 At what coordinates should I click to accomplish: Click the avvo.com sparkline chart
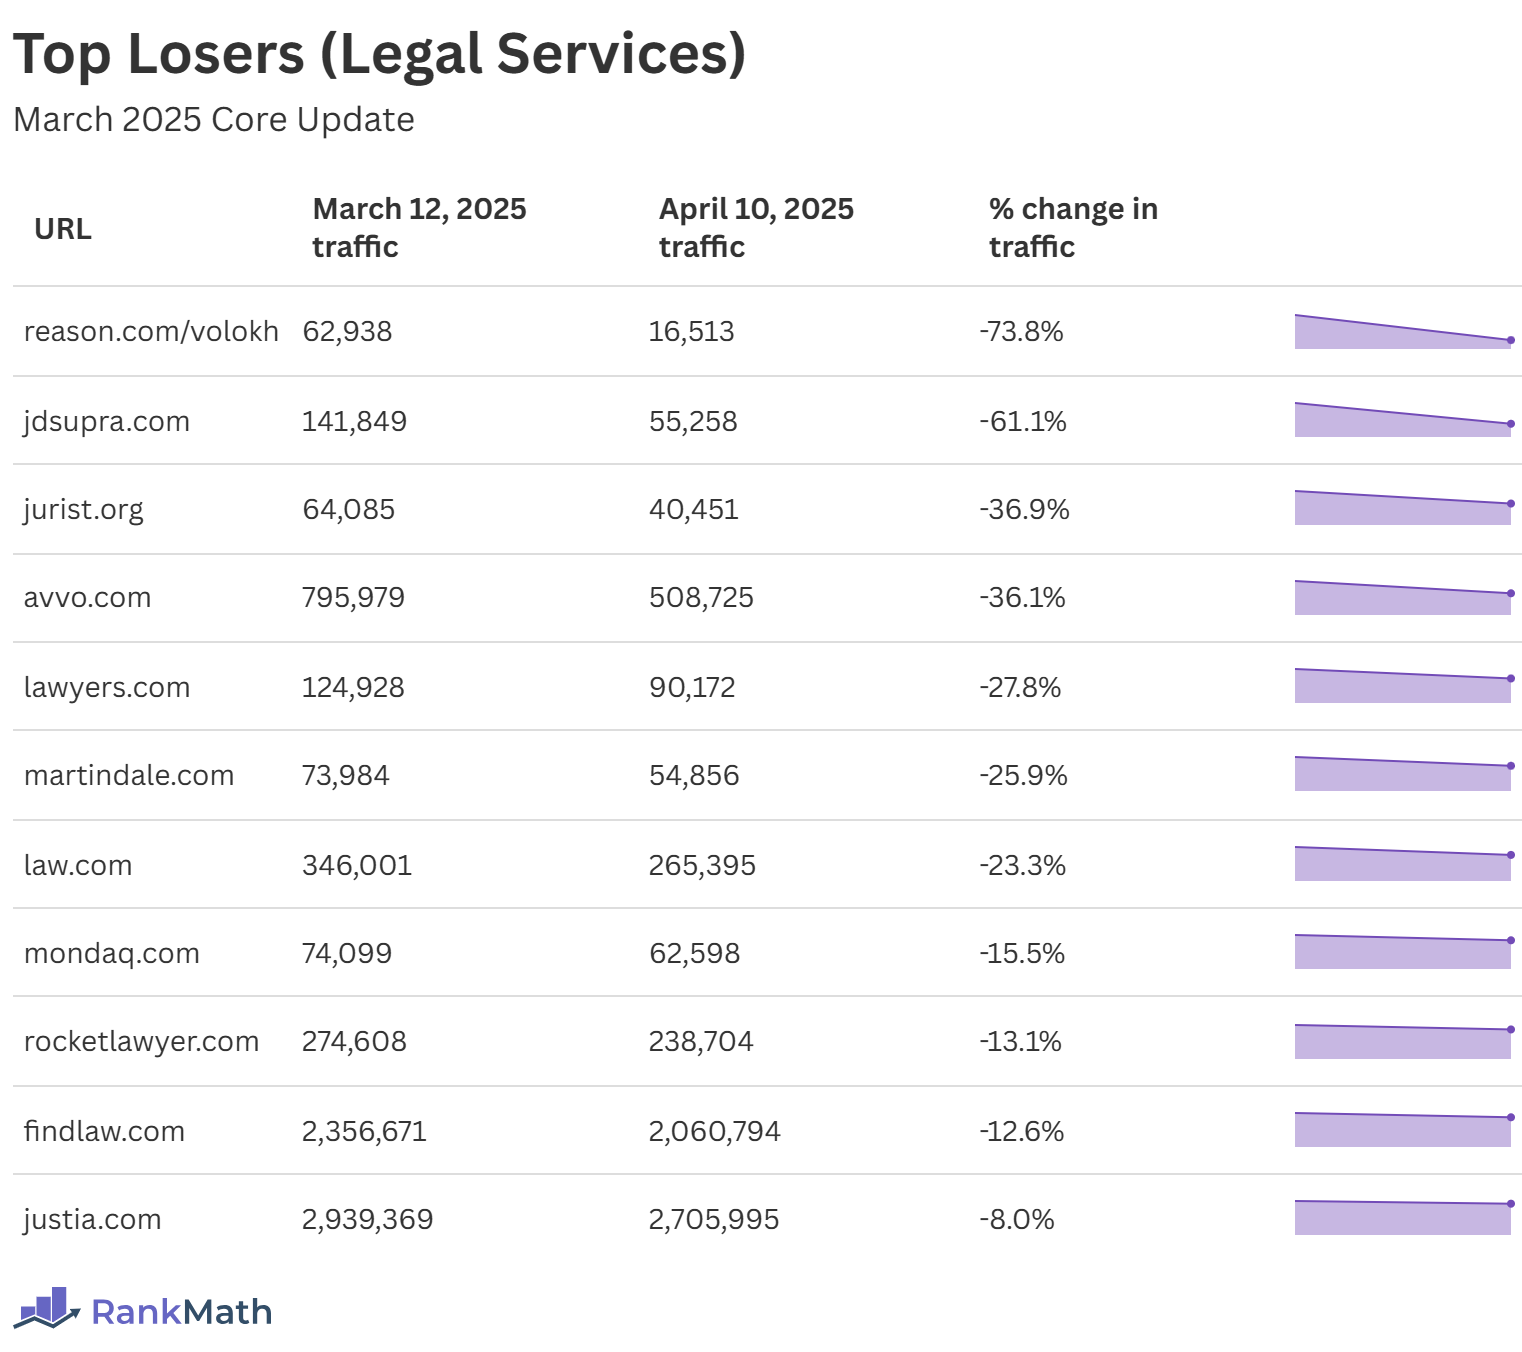(1404, 598)
